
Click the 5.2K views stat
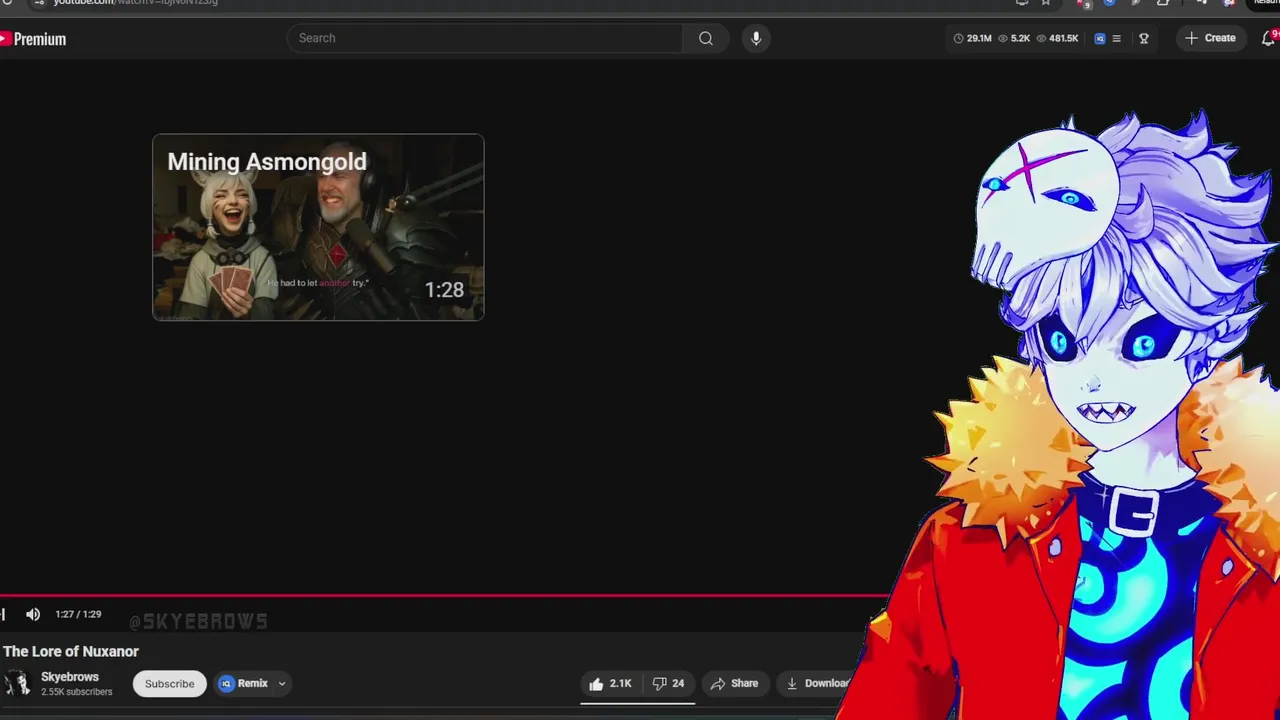1014,38
